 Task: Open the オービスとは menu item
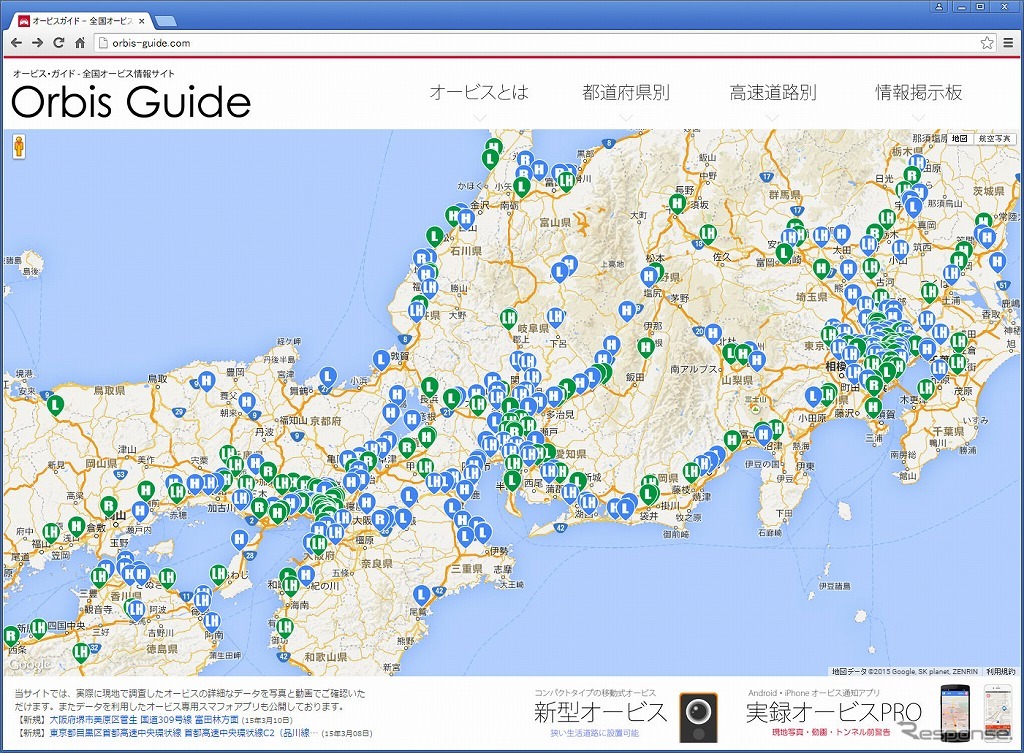478,93
